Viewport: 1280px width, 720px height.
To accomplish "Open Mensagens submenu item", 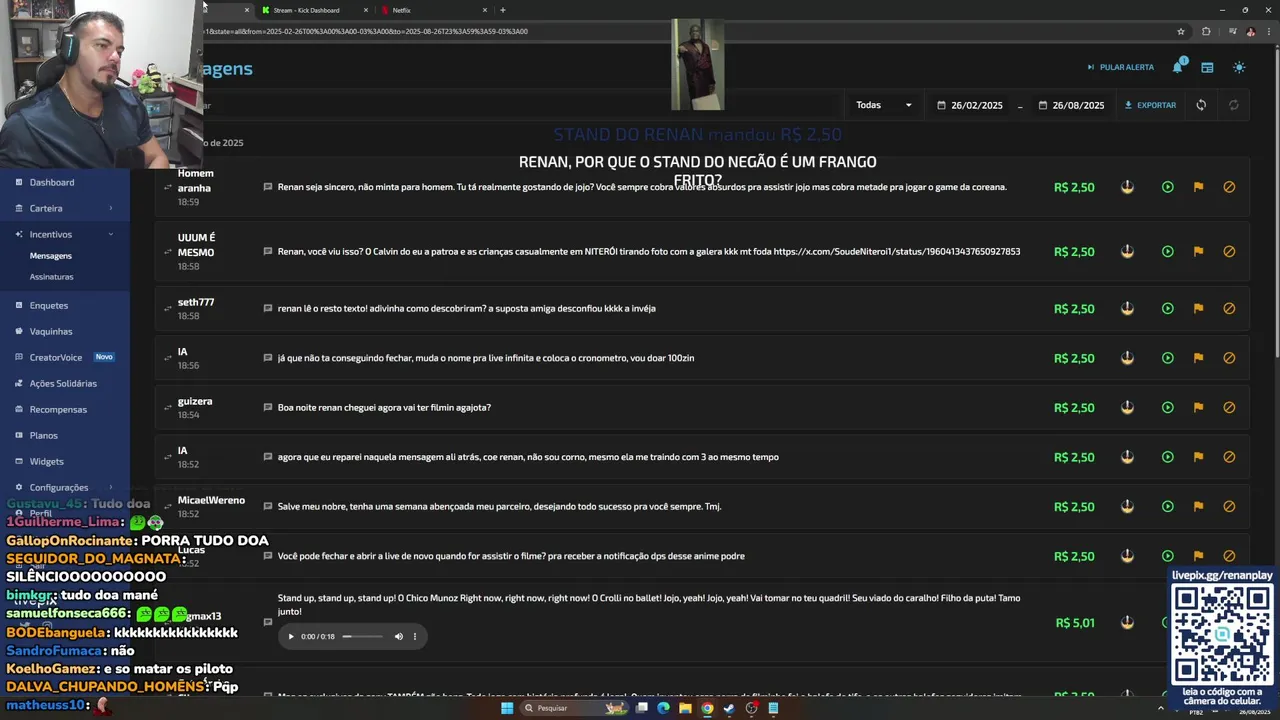I will (x=51, y=256).
